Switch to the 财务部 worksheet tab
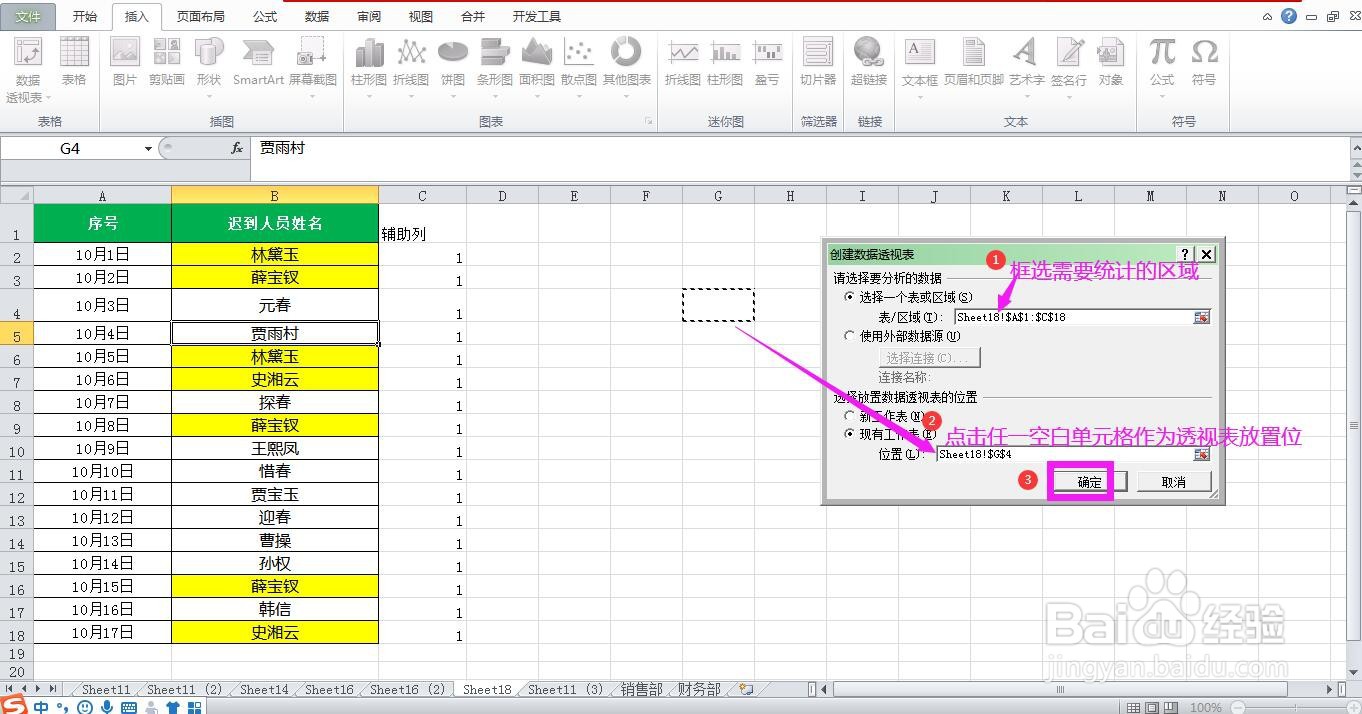 (698, 689)
